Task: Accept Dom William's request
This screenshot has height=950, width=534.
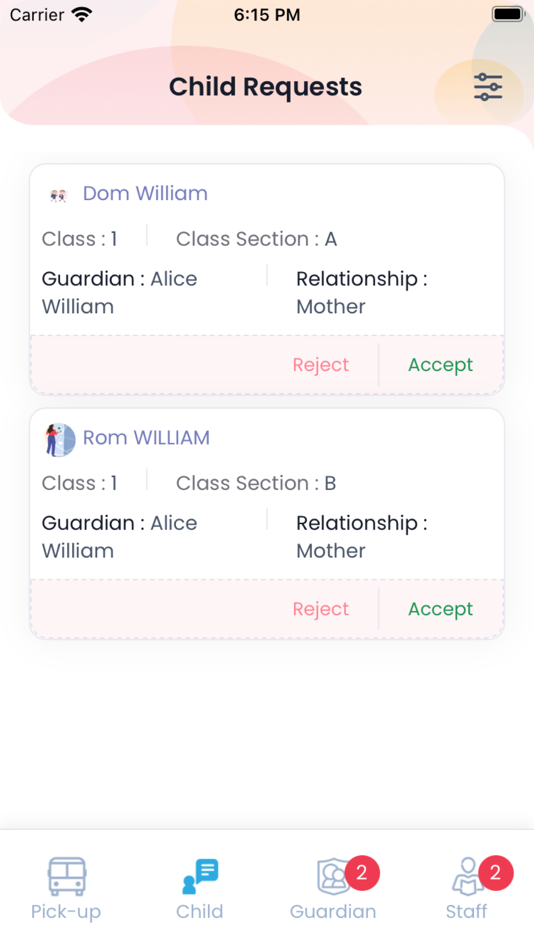Action: [x=441, y=365]
